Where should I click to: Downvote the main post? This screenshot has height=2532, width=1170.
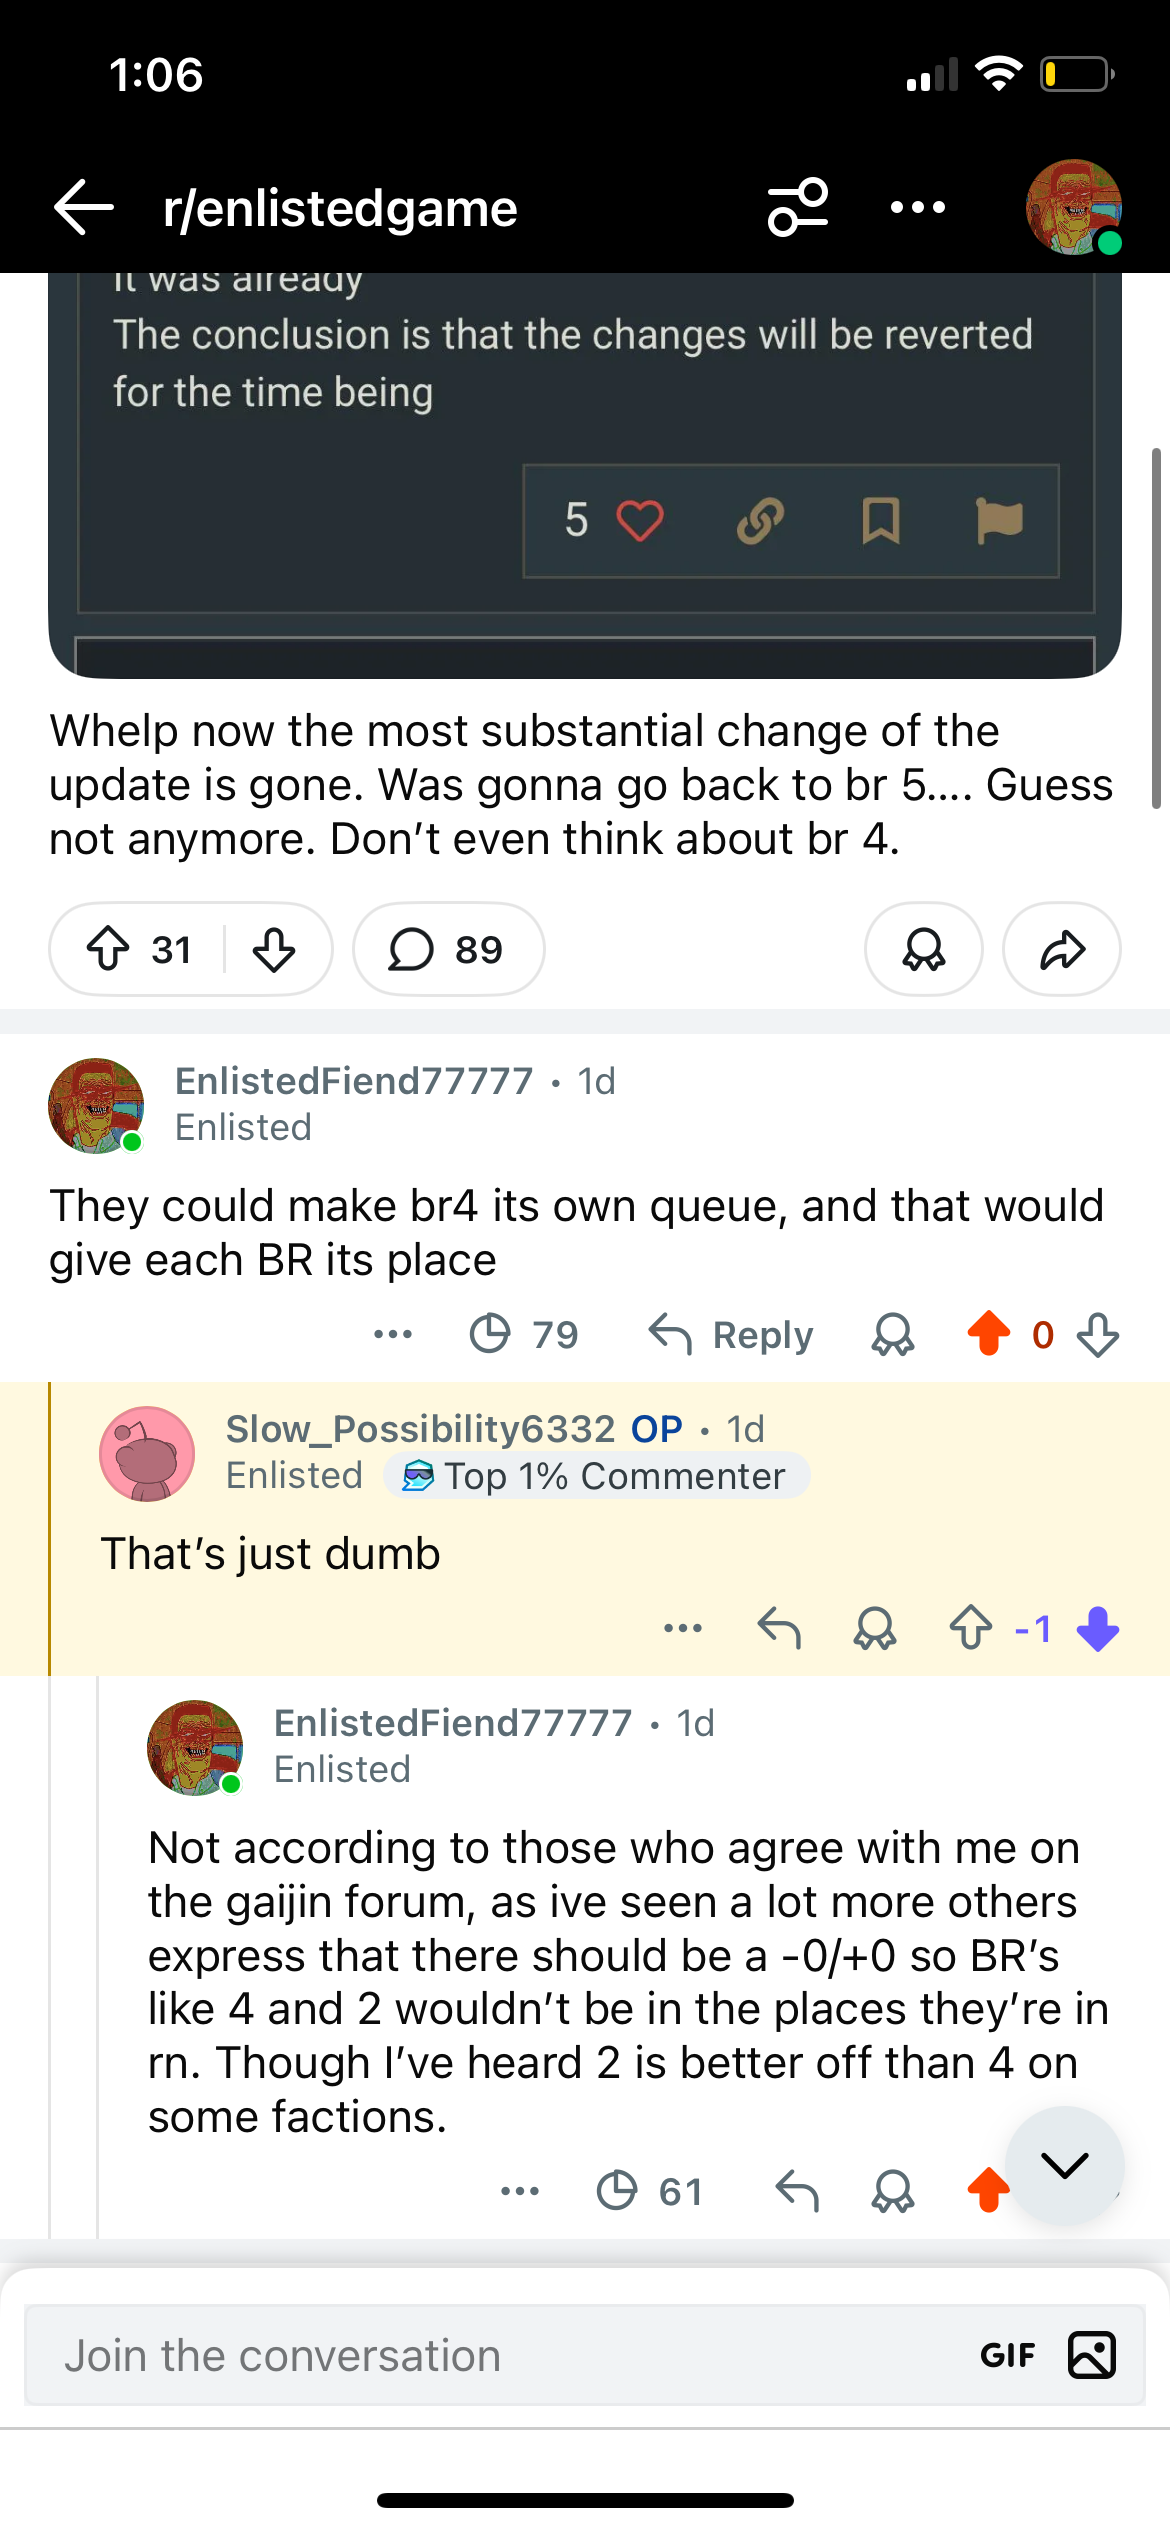(274, 949)
